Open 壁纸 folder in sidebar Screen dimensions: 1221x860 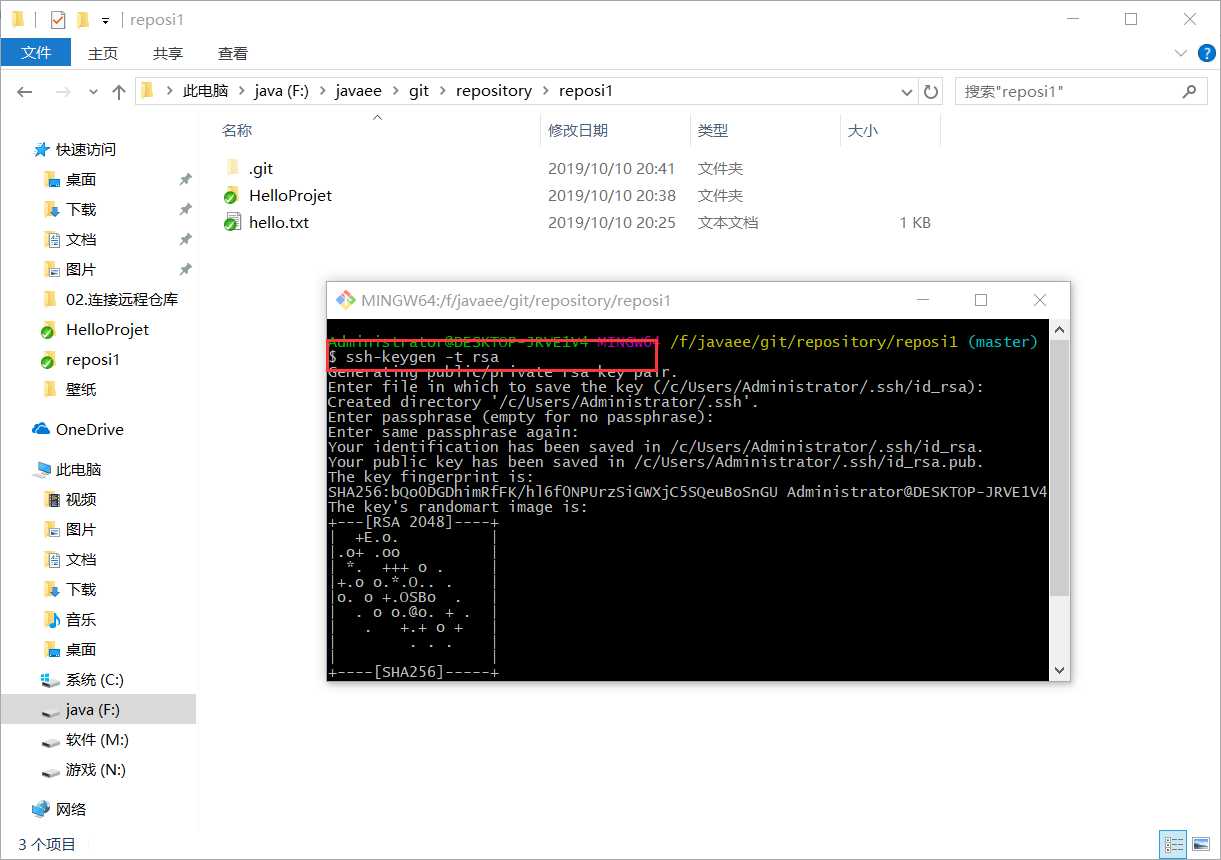(81, 389)
